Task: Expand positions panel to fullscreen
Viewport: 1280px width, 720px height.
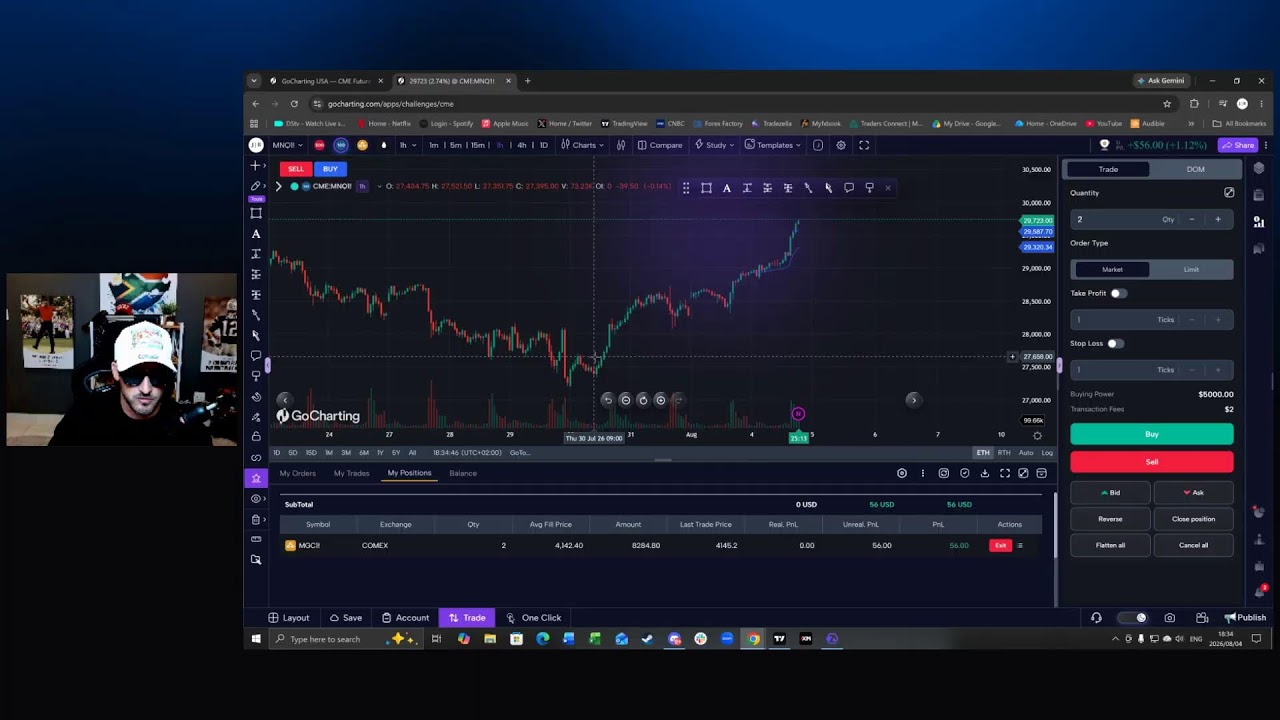Action: [1005, 473]
